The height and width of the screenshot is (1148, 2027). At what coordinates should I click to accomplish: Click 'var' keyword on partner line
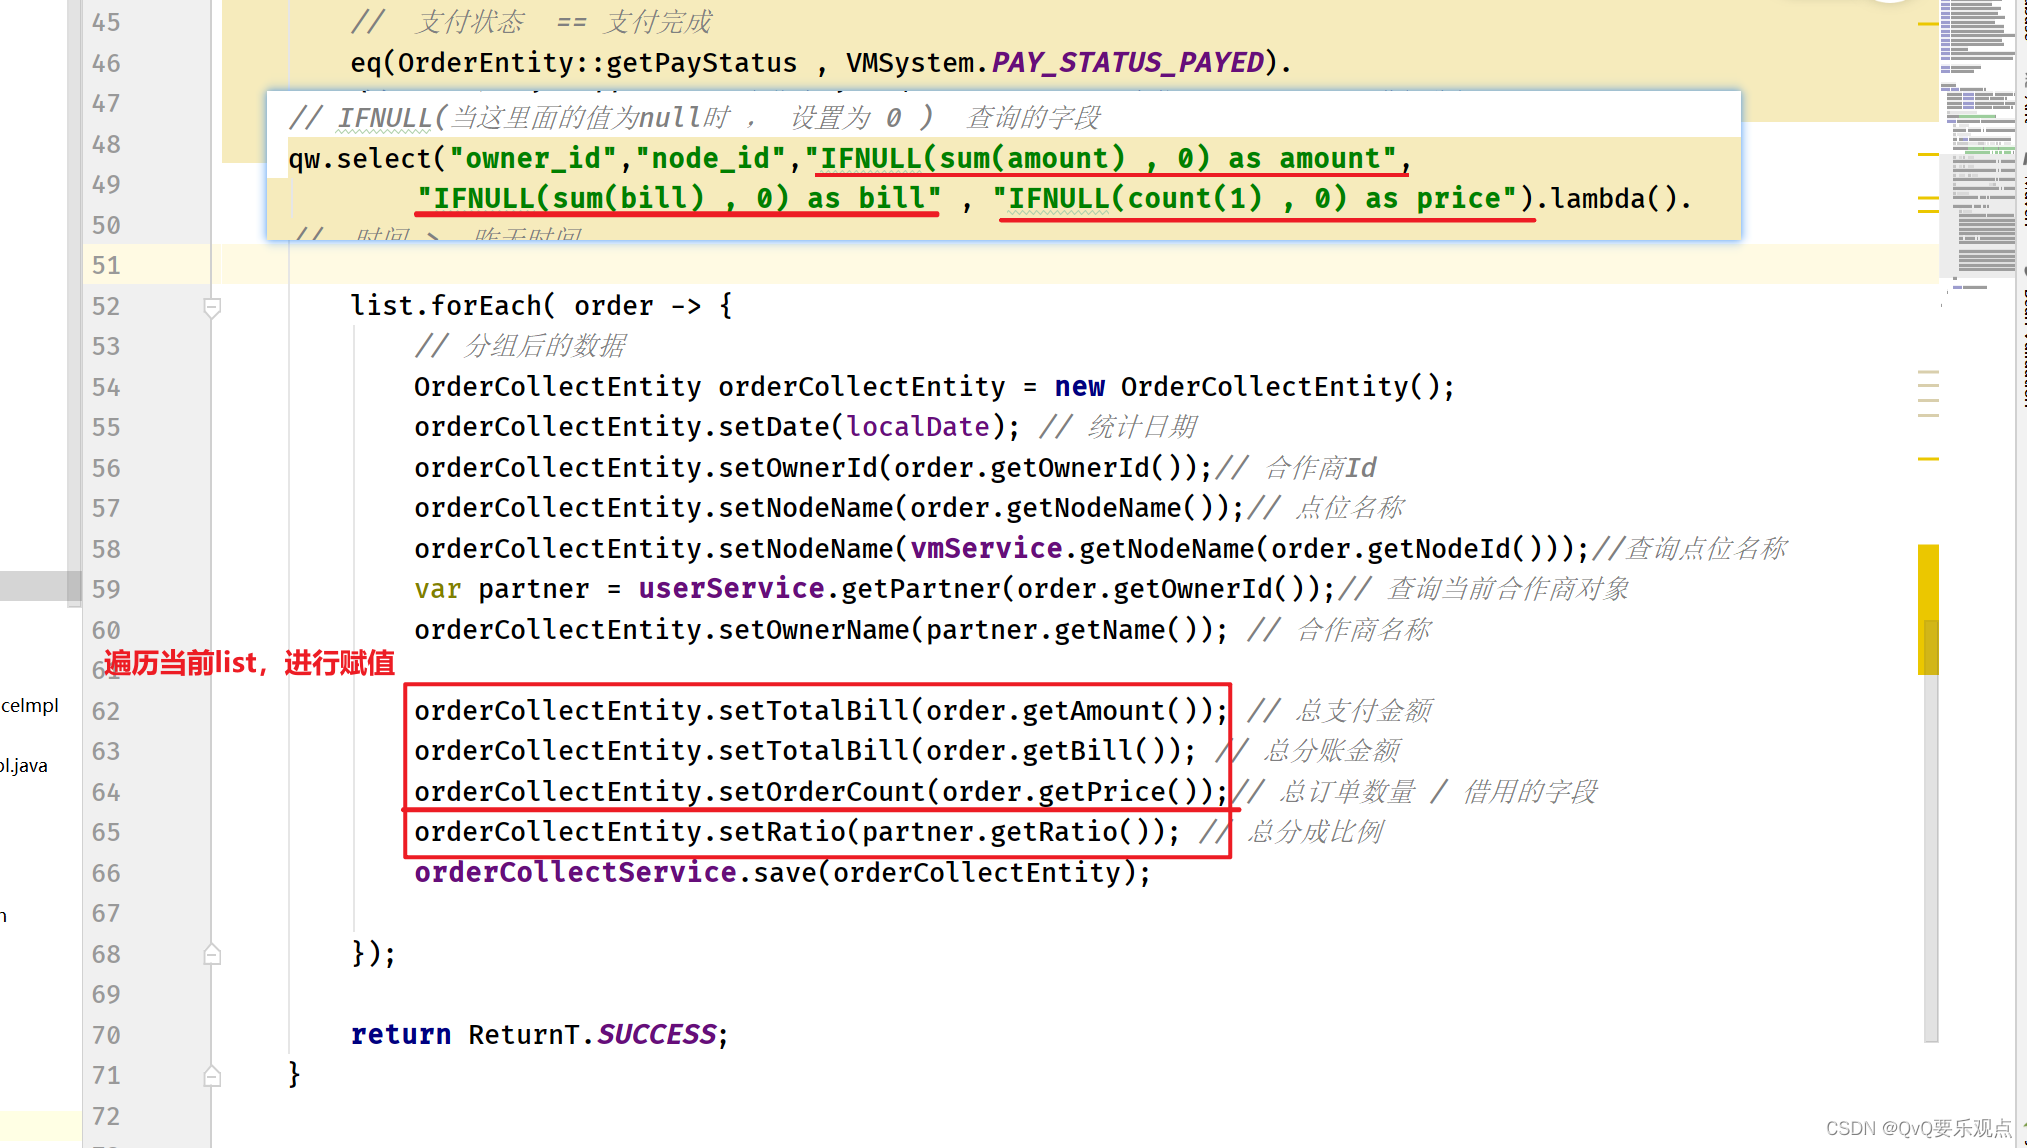(438, 589)
